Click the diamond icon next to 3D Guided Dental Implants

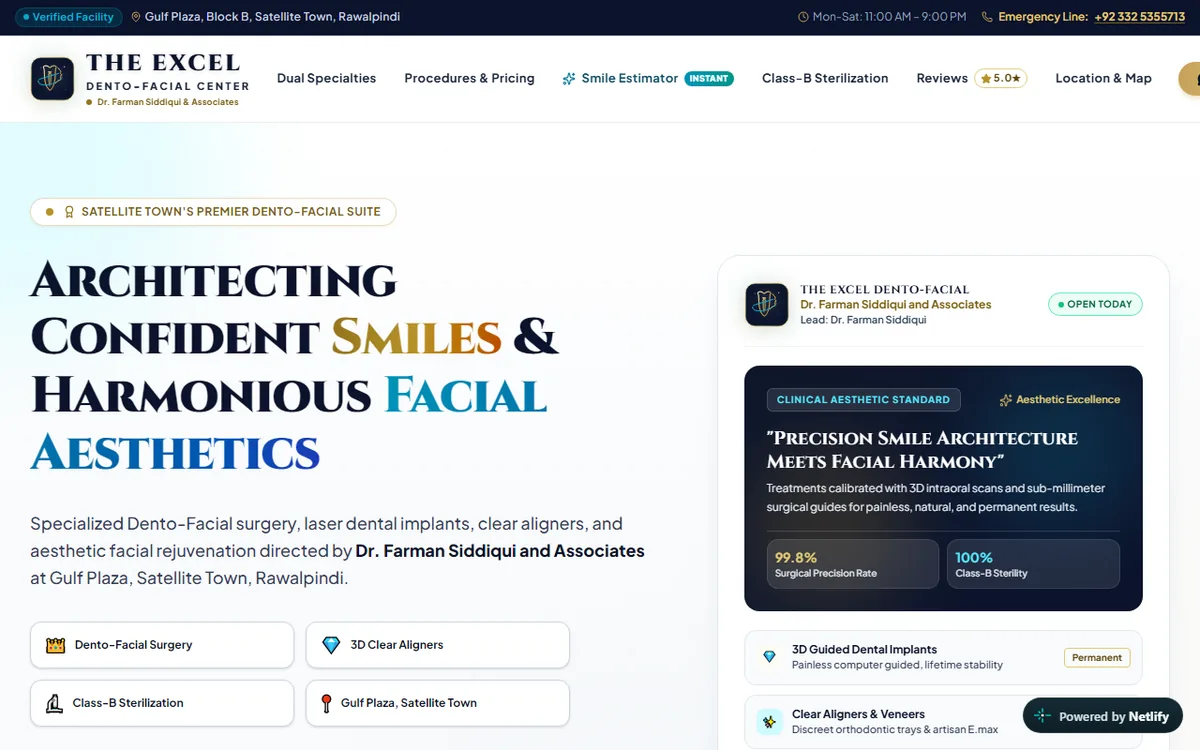pyautogui.click(x=769, y=657)
